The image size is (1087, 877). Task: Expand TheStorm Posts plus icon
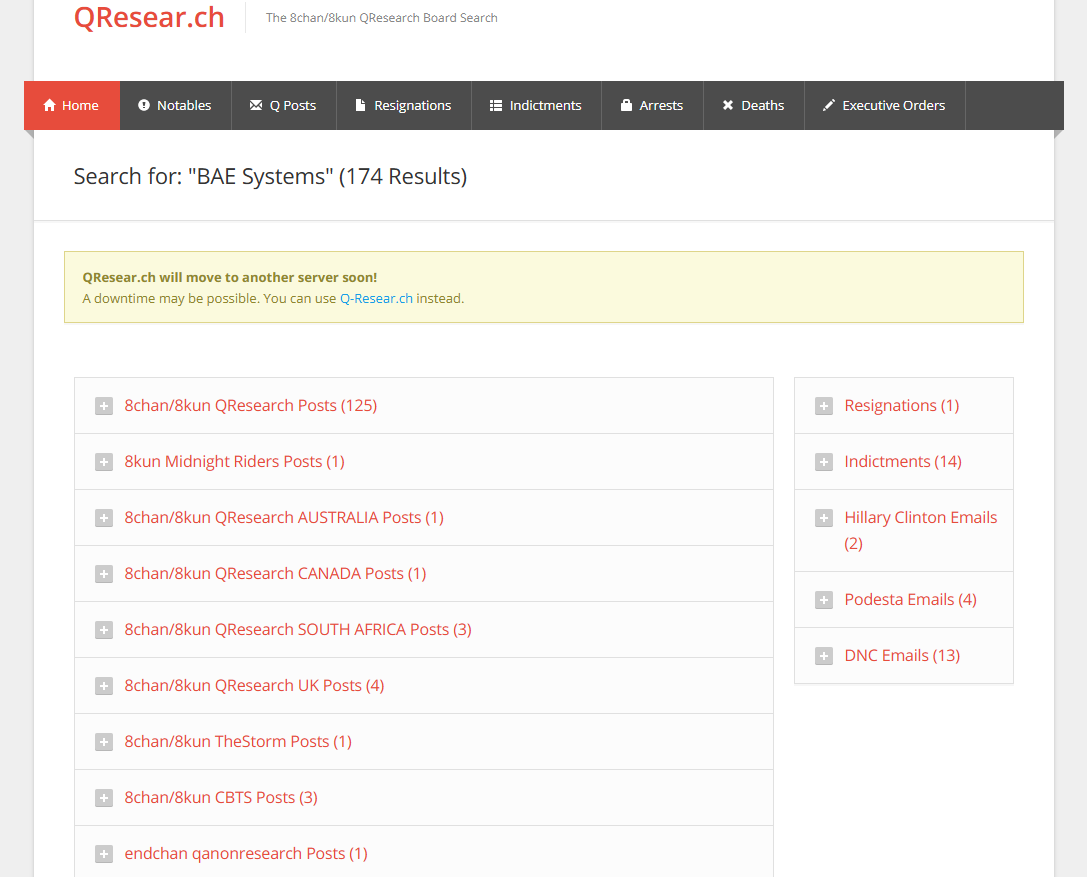coord(104,743)
